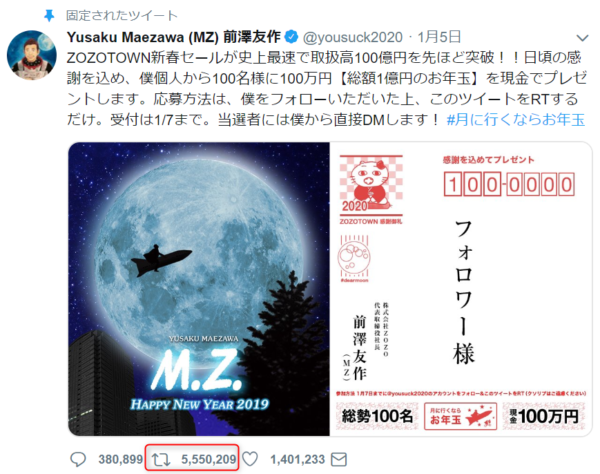
Task: View the 1,401,233 likes count
Action: (297, 459)
